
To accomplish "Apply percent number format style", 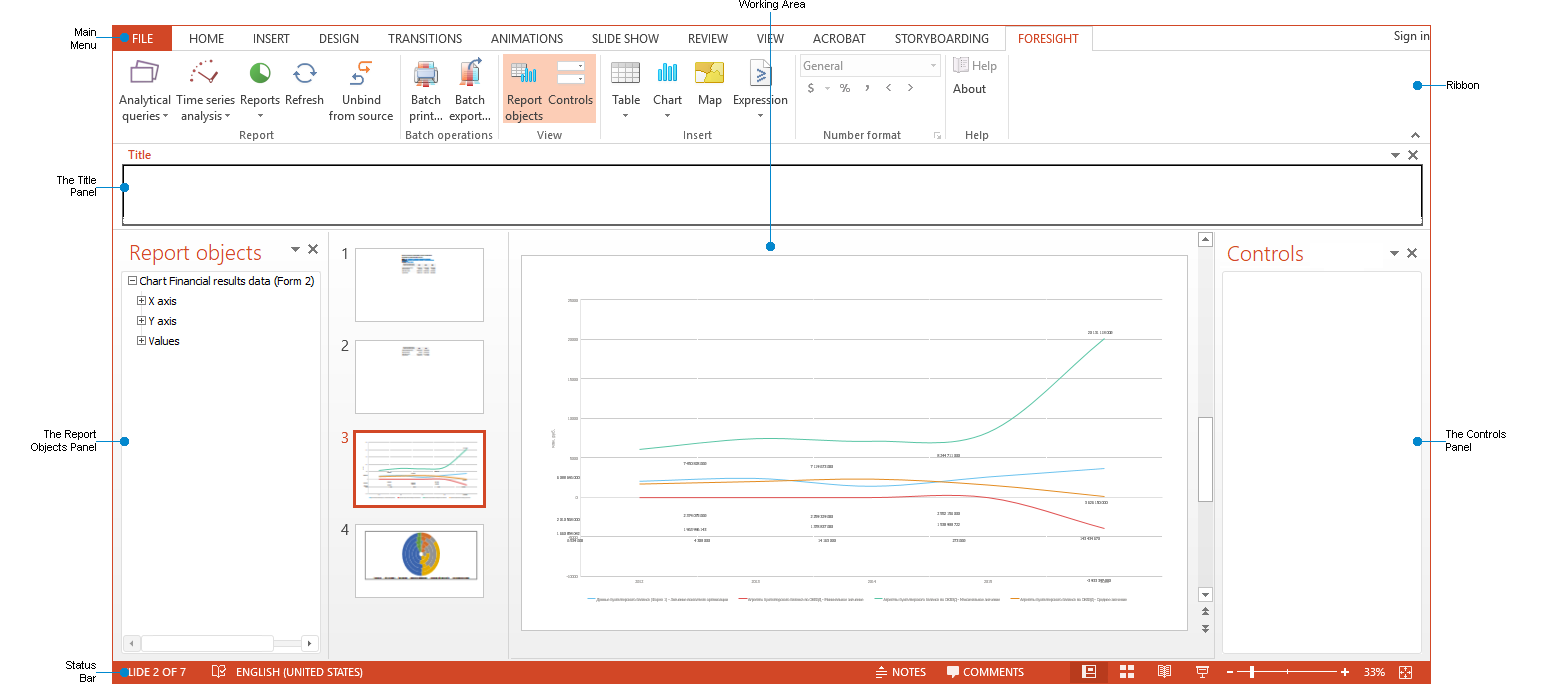I will coord(844,88).
